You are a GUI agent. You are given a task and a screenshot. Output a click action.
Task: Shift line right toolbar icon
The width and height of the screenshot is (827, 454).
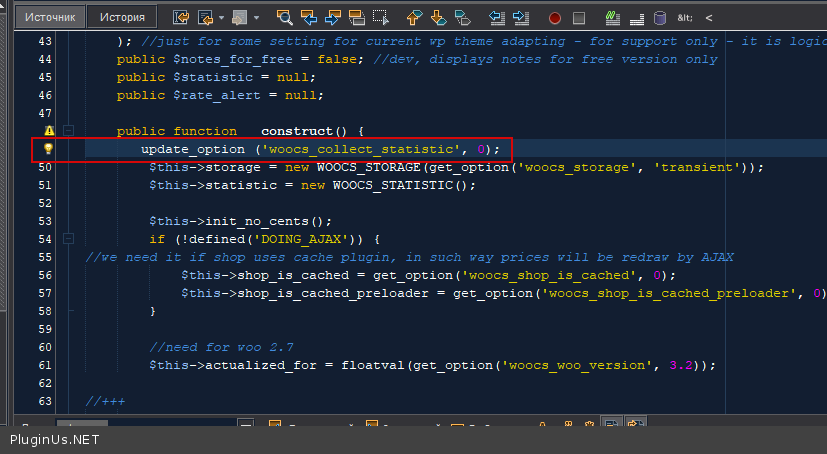click(521, 17)
